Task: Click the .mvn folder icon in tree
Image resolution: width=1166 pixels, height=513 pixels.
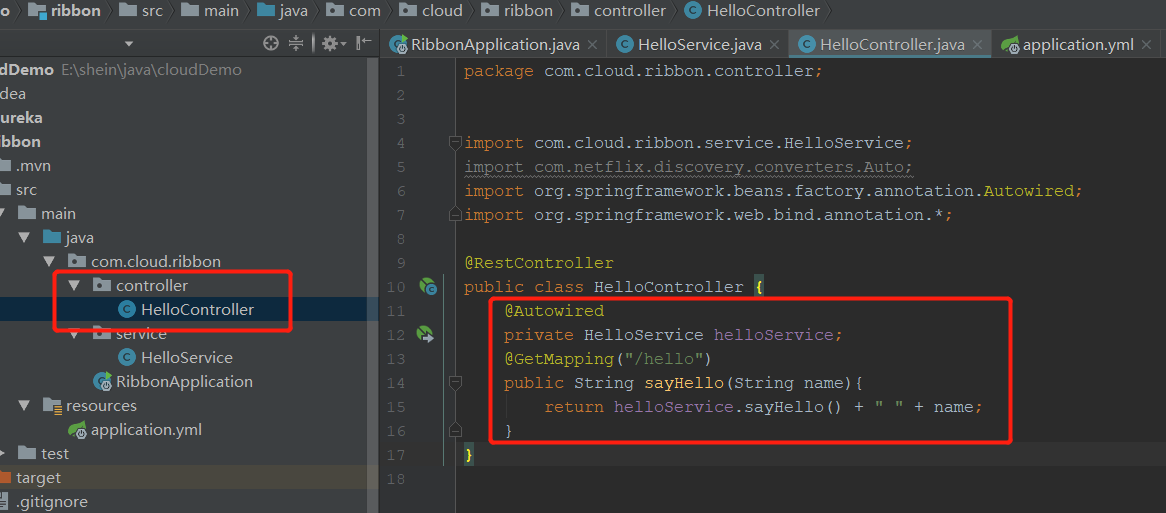Action: (x=6, y=166)
